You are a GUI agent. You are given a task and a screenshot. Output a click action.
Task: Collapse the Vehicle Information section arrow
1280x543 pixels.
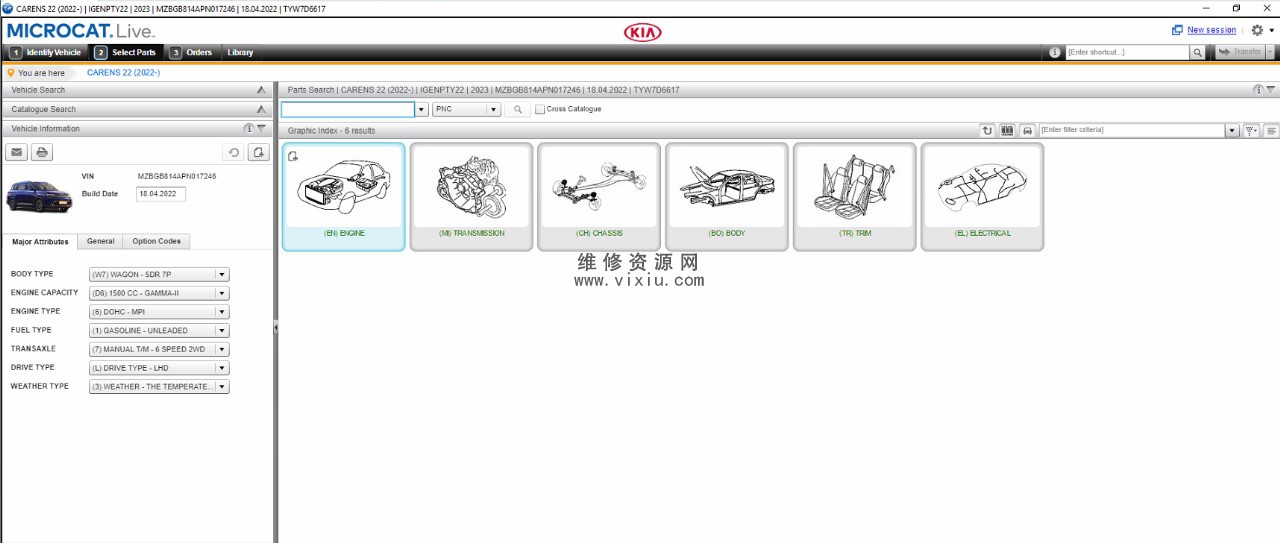coord(262,129)
